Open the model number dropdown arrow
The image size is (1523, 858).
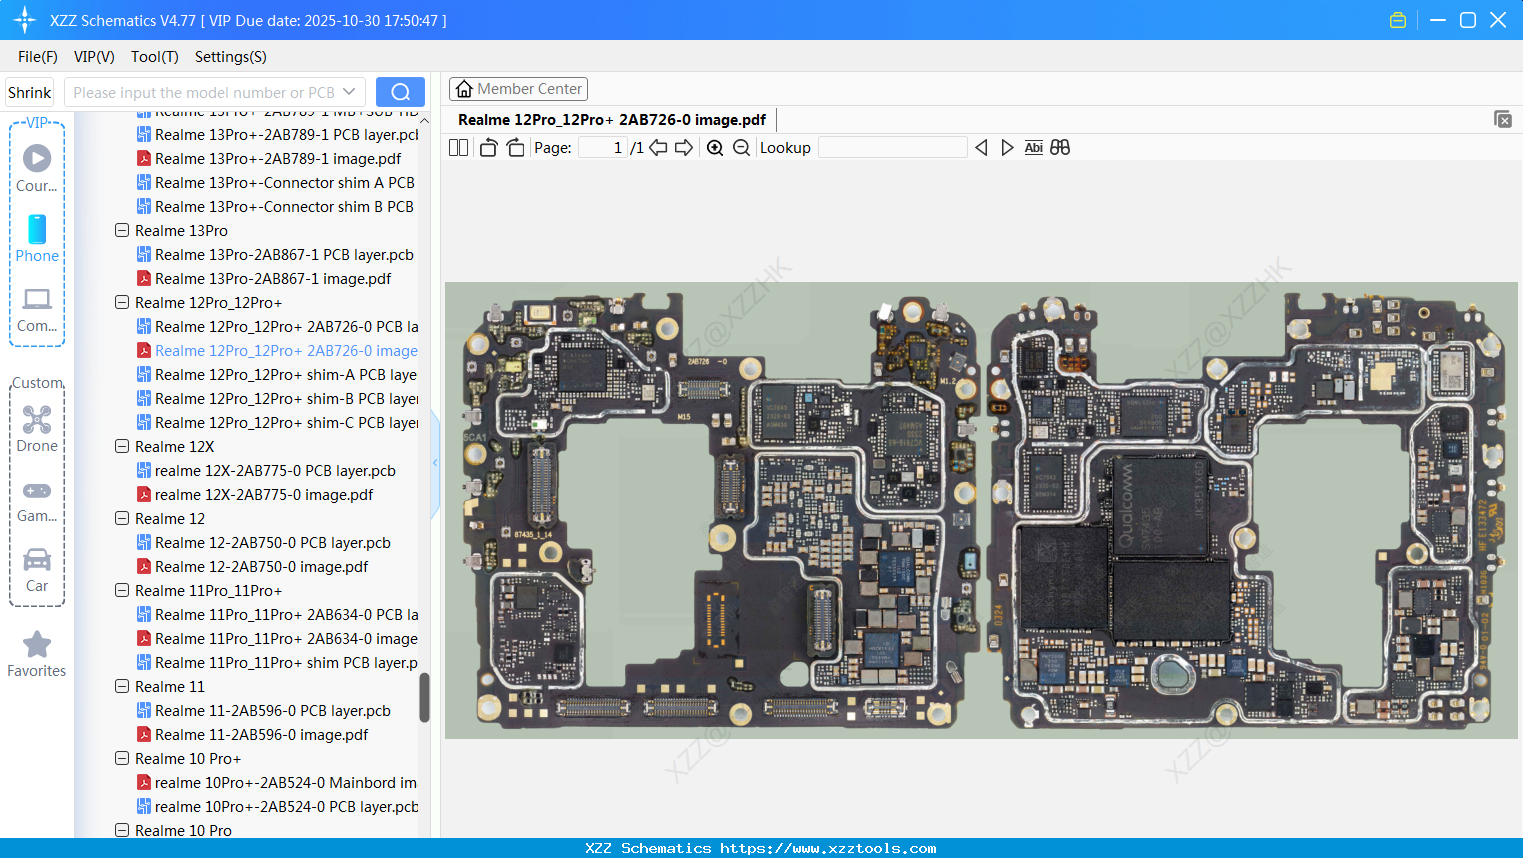349,92
